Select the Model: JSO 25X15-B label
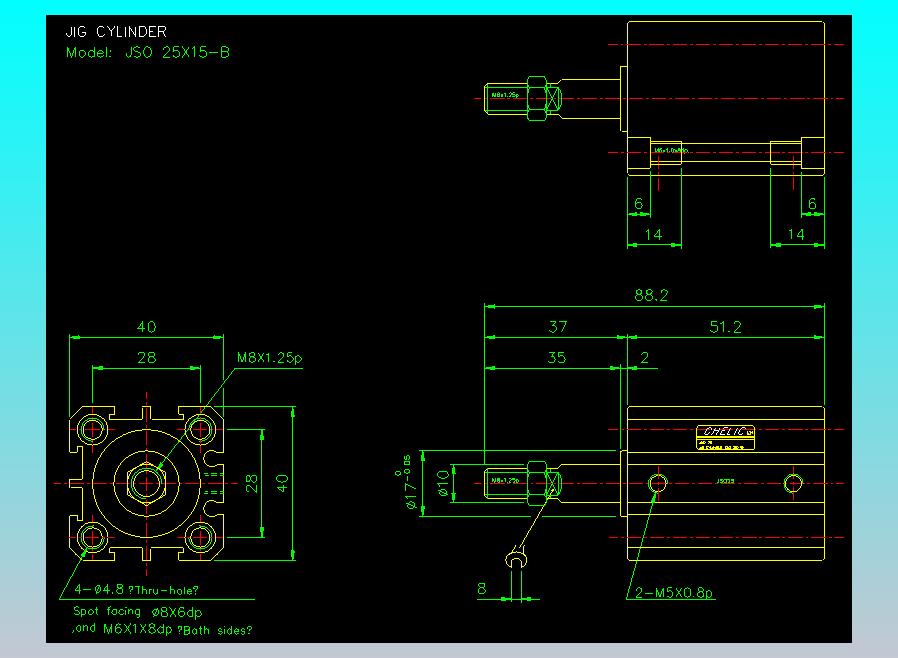The height and width of the screenshot is (658, 898). click(147, 52)
